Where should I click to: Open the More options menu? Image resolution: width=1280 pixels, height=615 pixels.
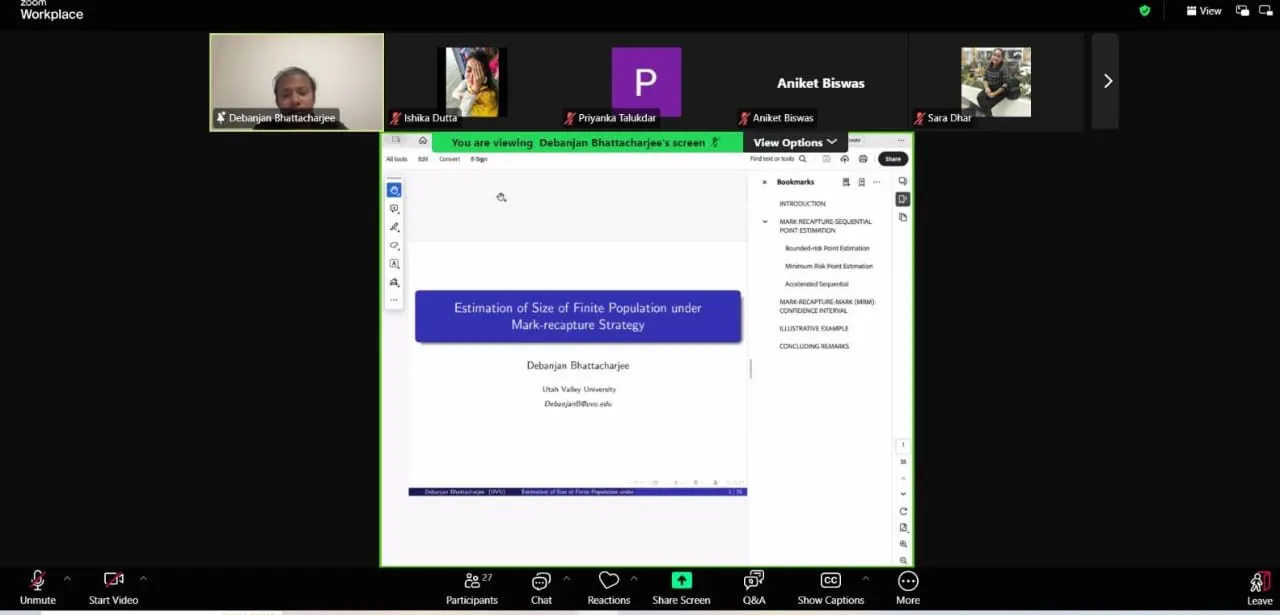click(908, 588)
